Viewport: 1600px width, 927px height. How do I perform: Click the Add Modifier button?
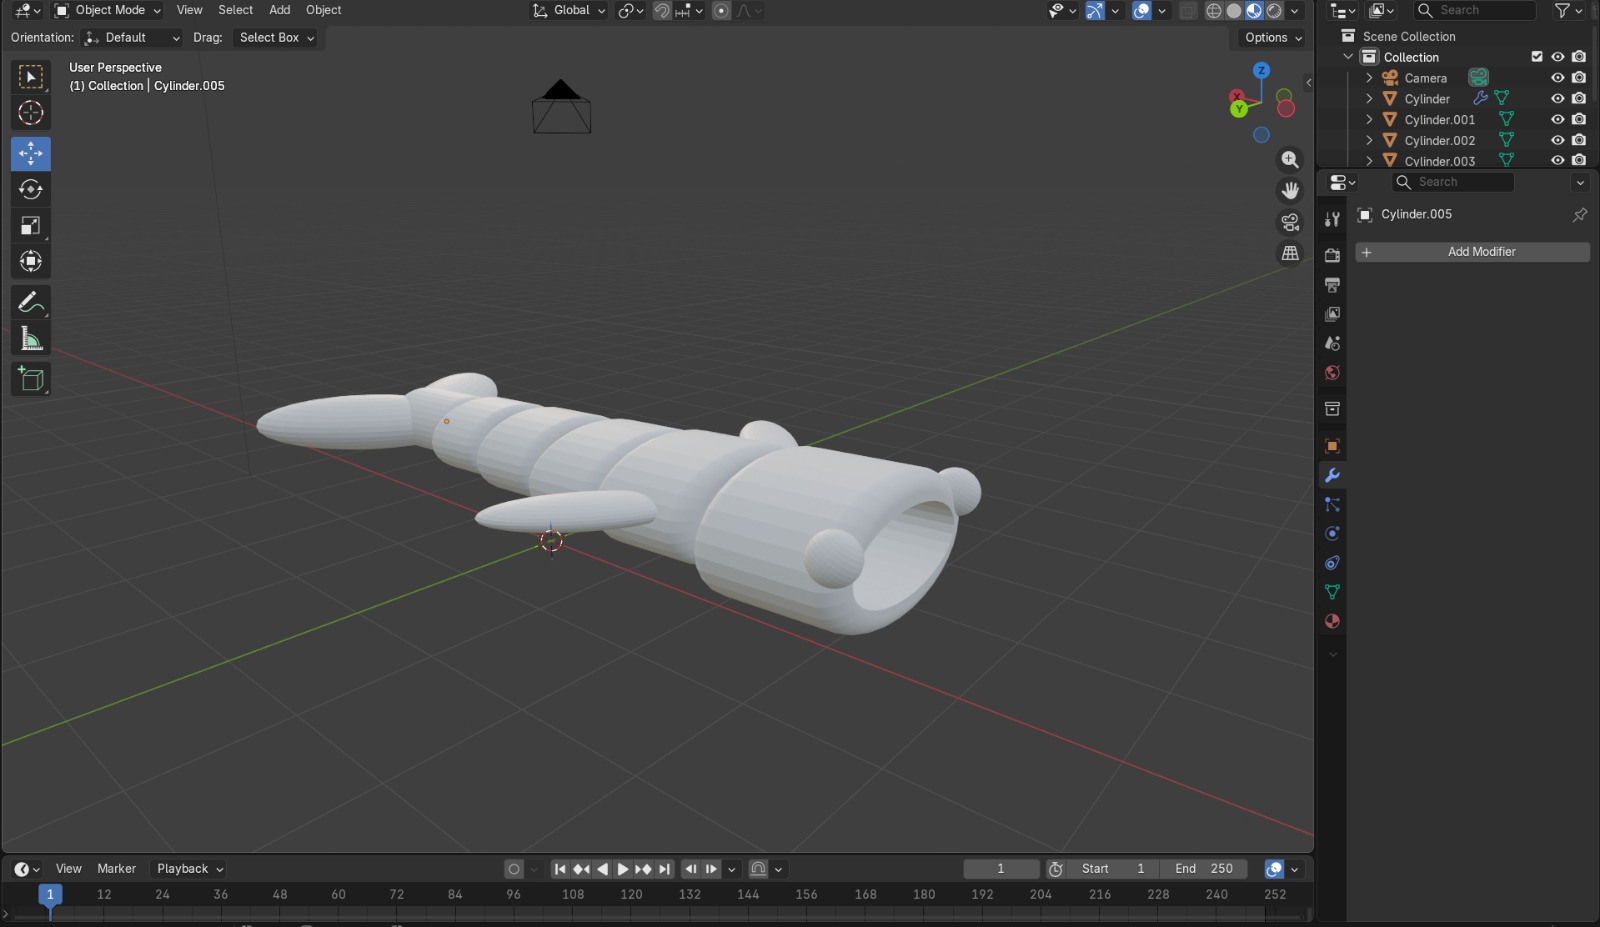click(x=1472, y=252)
